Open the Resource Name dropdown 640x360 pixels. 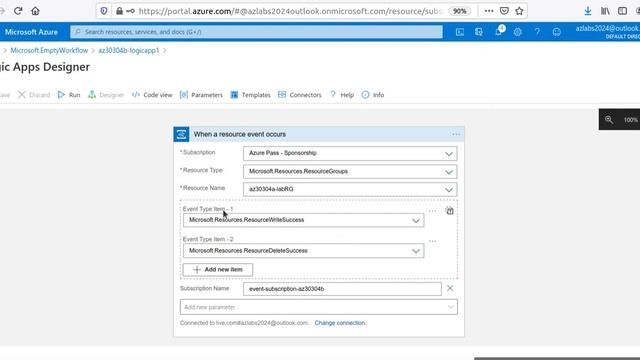tap(350, 189)
